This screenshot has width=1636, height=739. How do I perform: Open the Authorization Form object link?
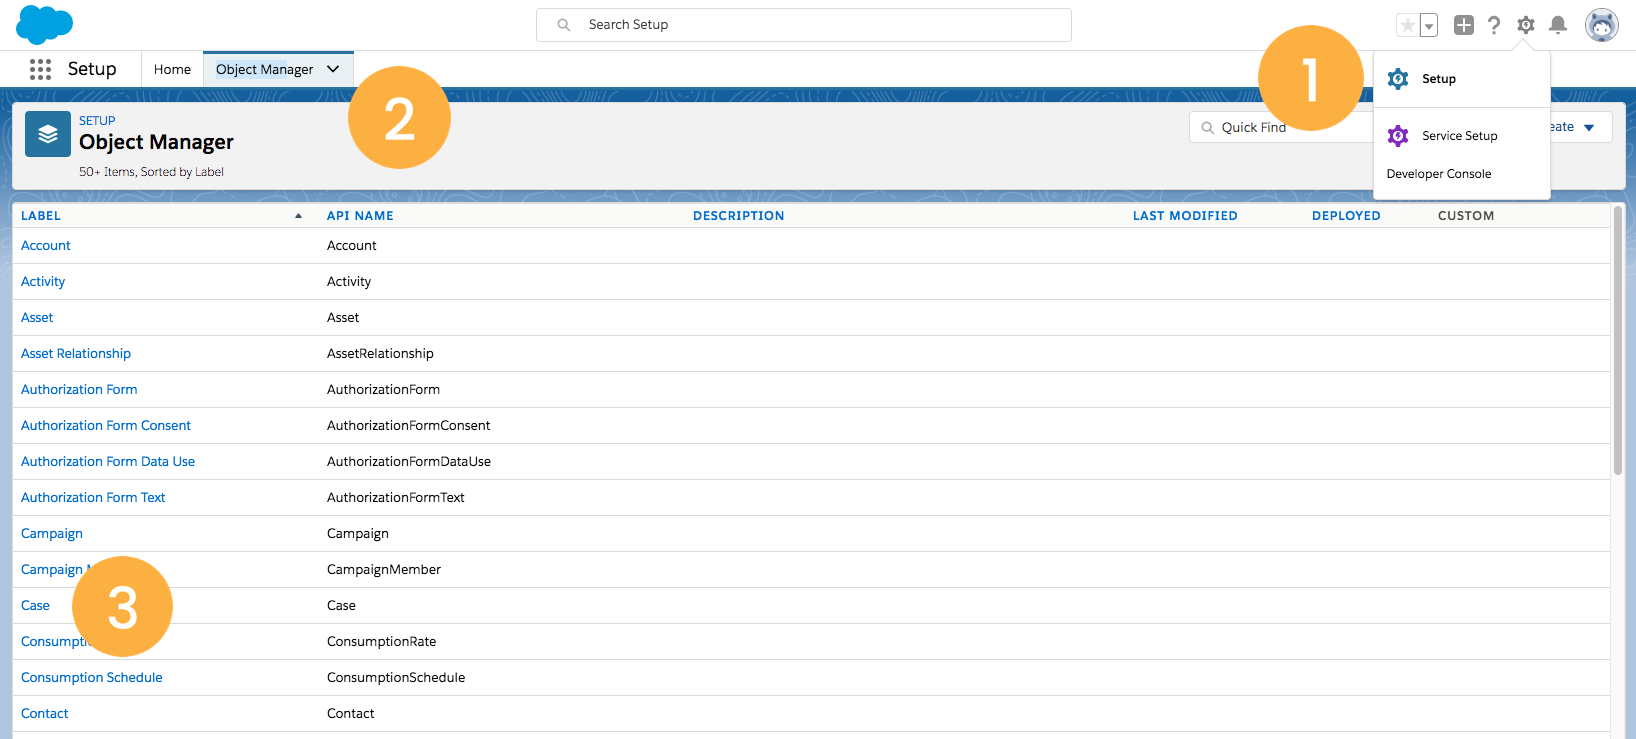tap(79, 390)
